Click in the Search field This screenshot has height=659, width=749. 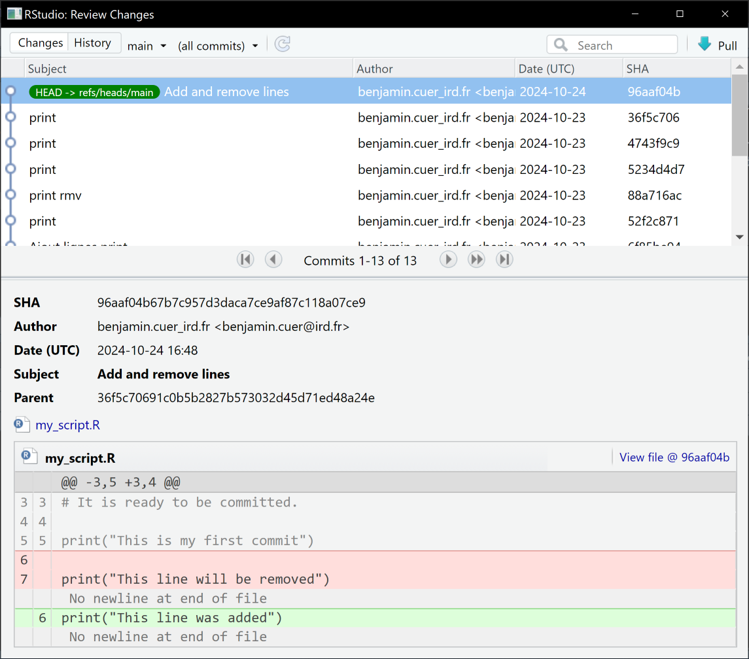pyautogui.click(x=622, y=45)
